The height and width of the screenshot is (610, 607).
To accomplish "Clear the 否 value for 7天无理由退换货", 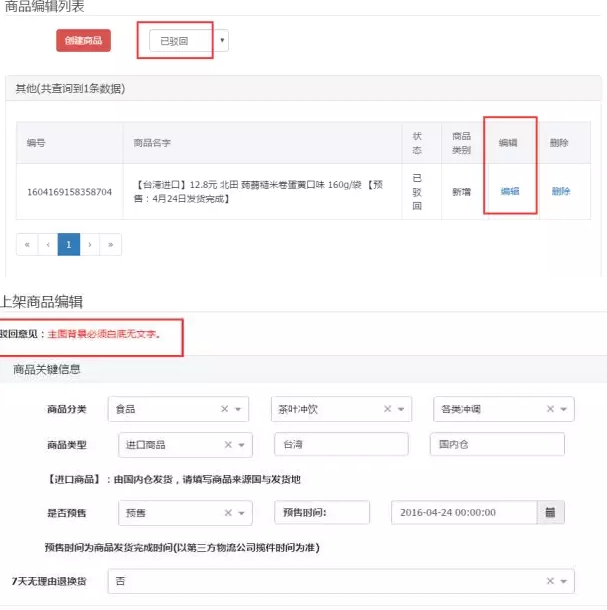I will click(550, 581).
